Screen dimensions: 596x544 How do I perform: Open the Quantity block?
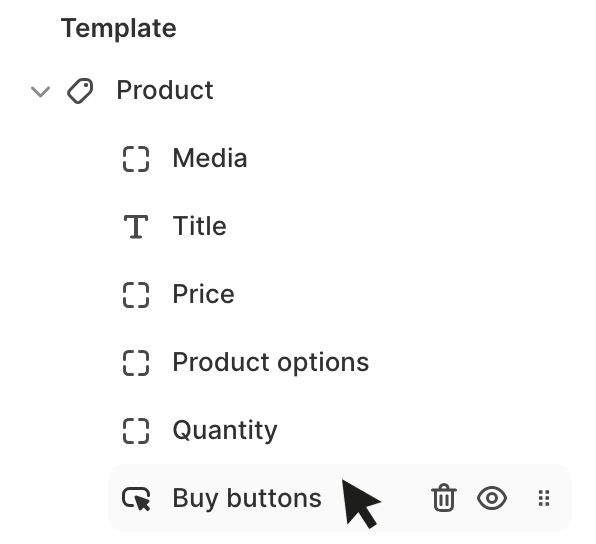pos(225,431)
